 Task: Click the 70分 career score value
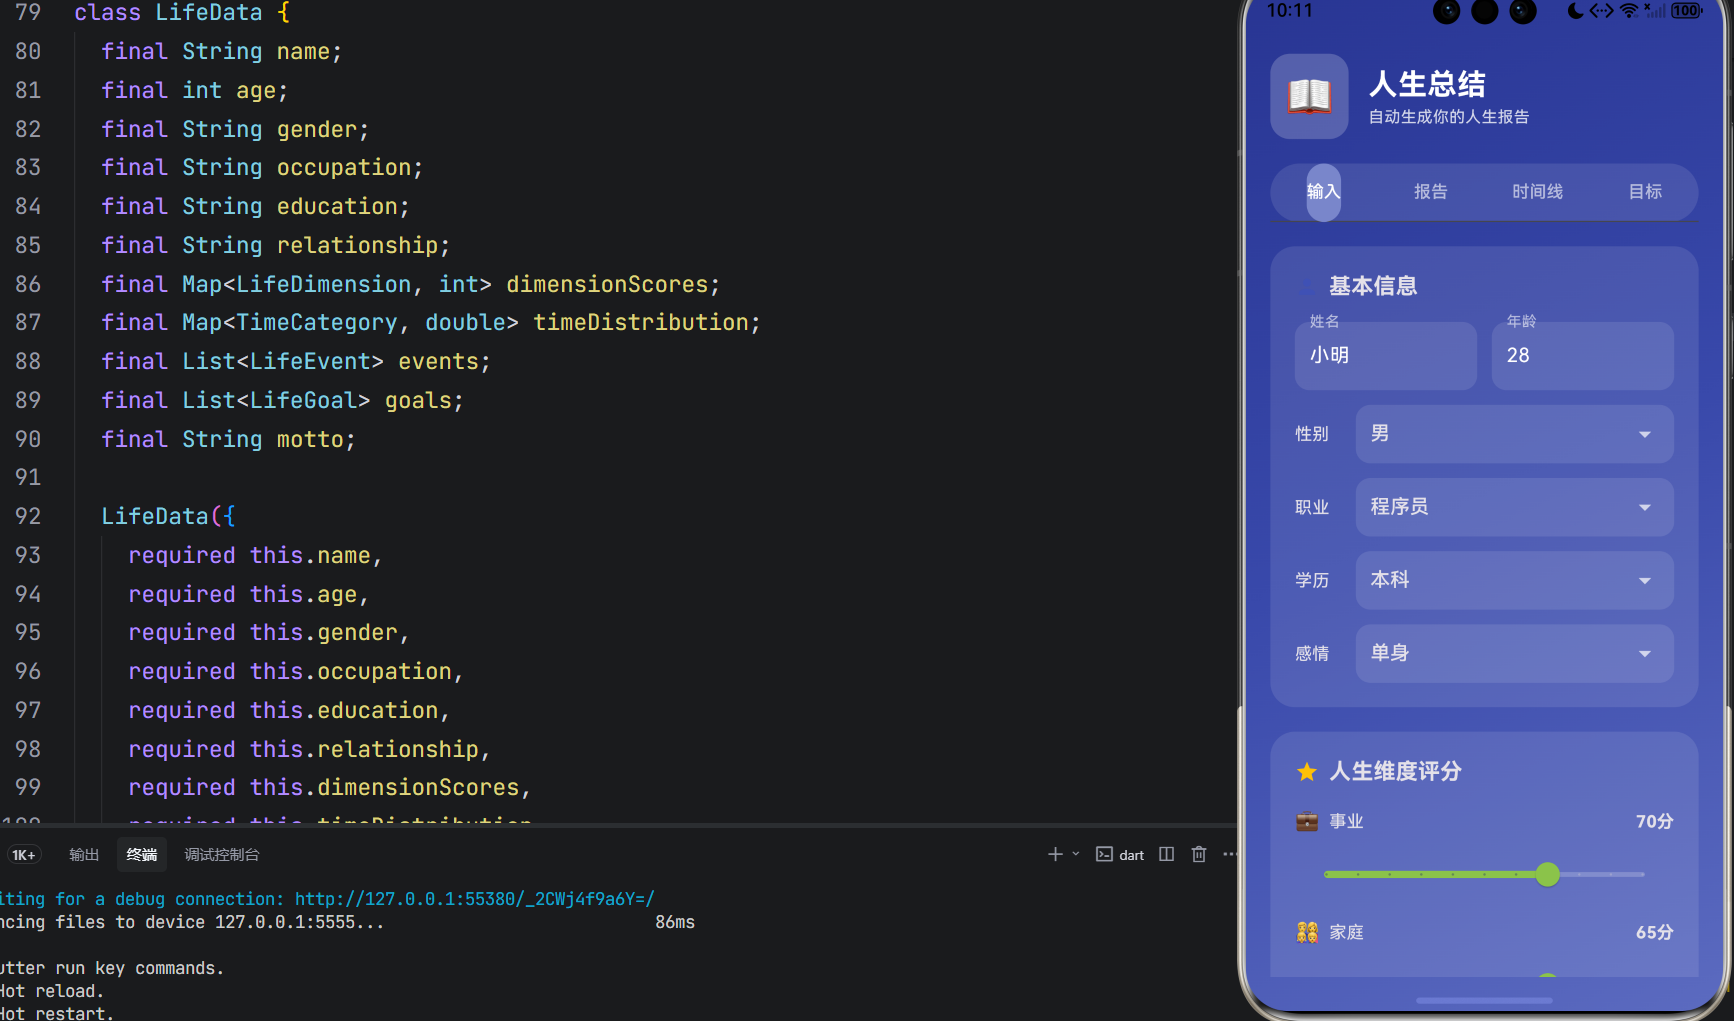1654,822
